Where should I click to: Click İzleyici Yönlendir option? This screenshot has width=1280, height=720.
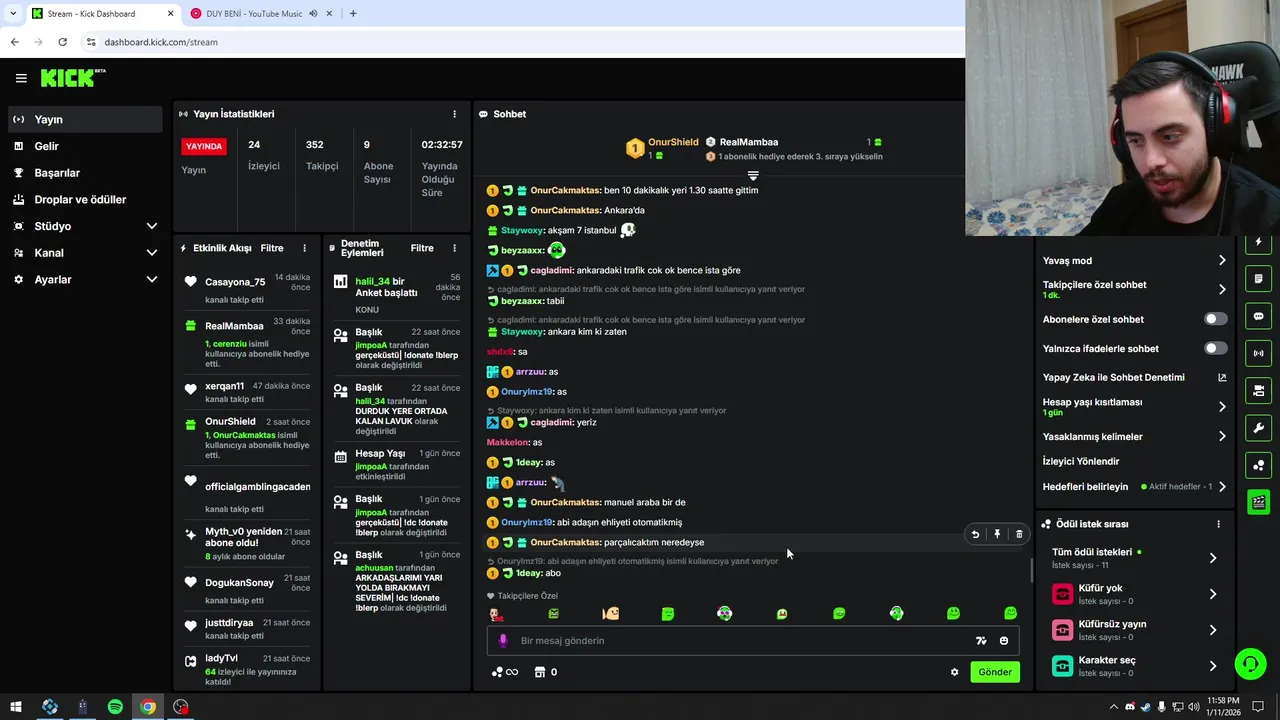pyautogui.click(x=1081, y=461)
